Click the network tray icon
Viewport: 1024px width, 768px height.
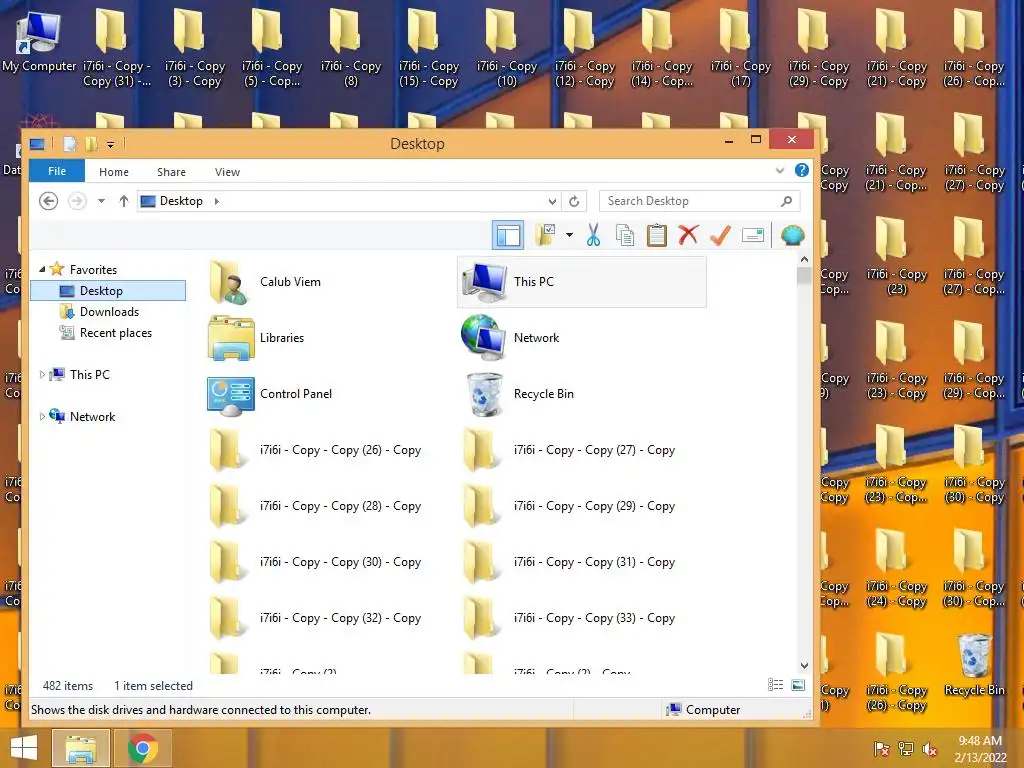(x=906, y=749)
